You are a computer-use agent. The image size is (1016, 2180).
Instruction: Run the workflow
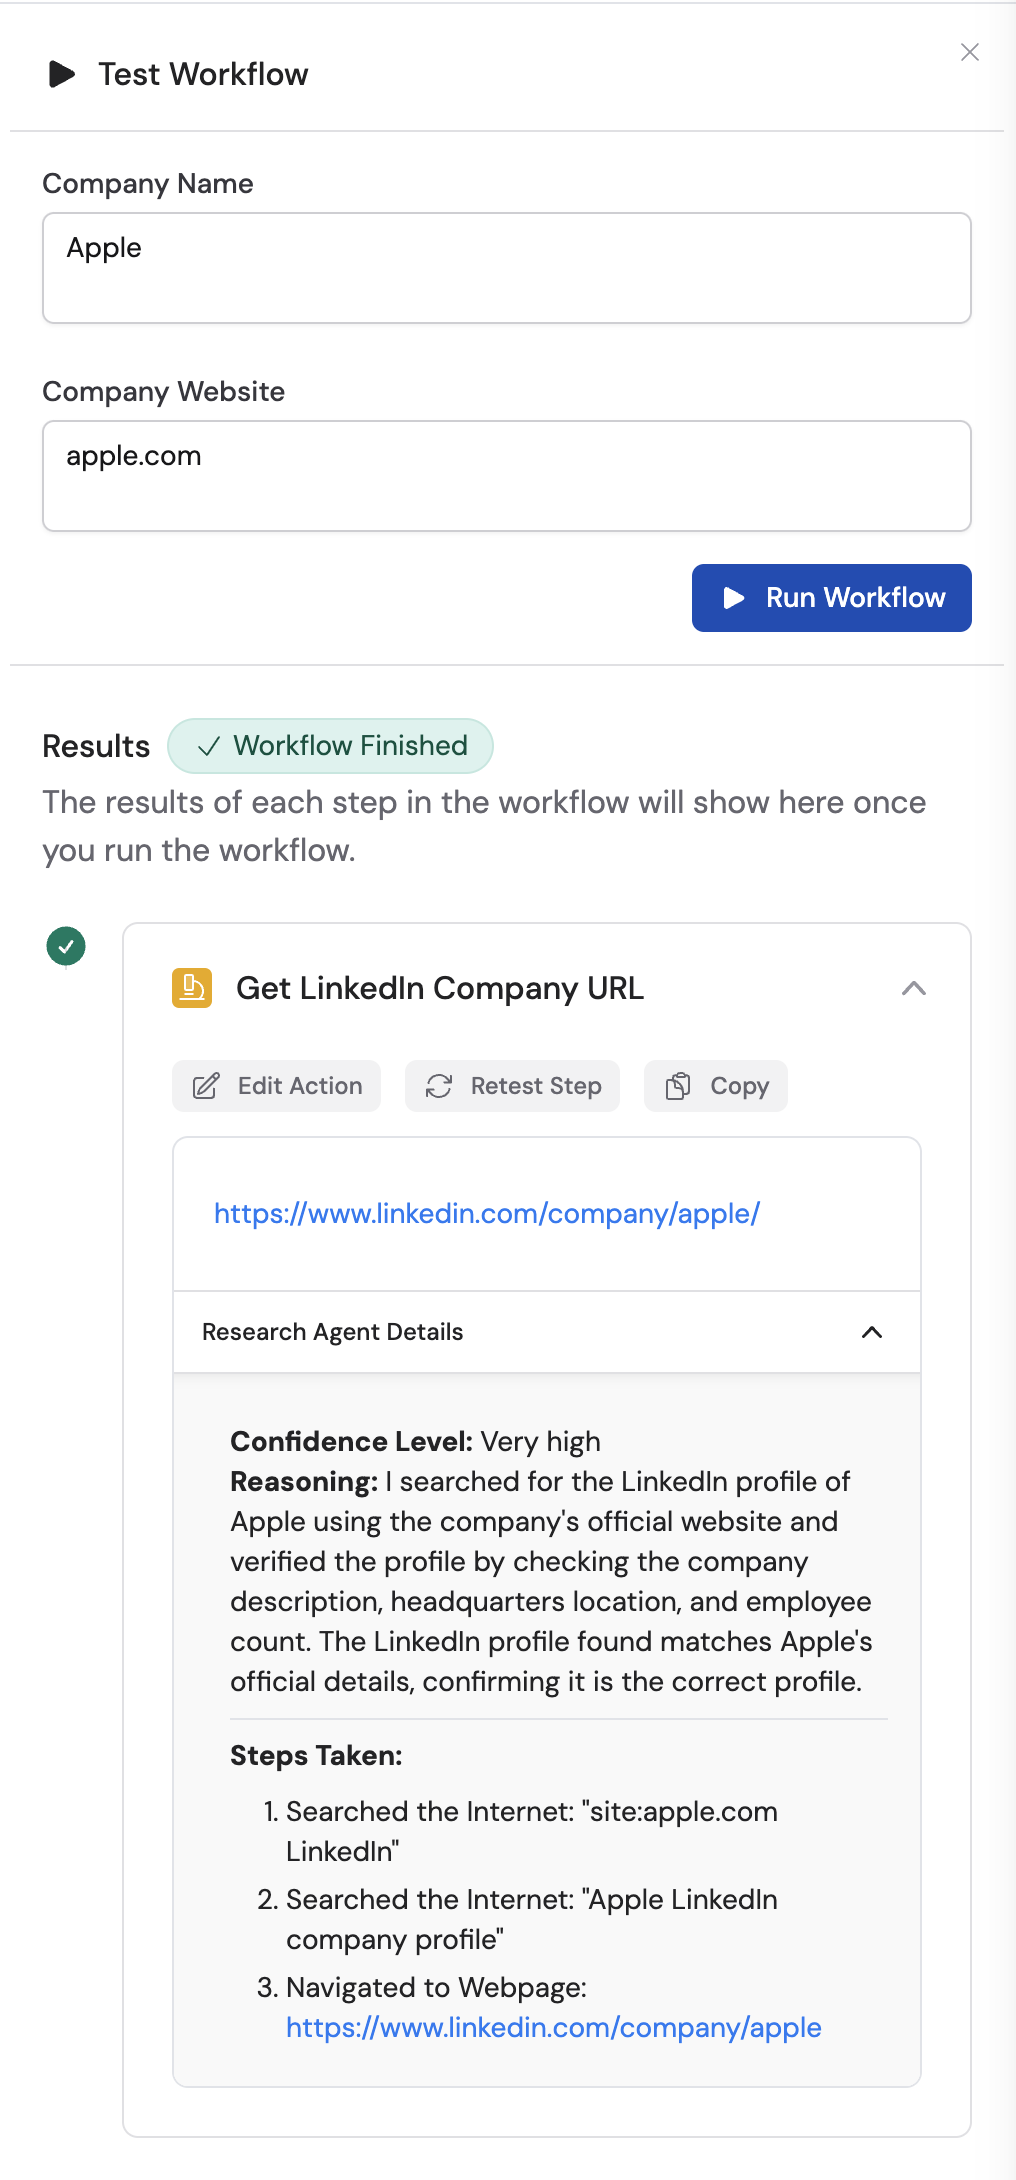coord(831,598)
